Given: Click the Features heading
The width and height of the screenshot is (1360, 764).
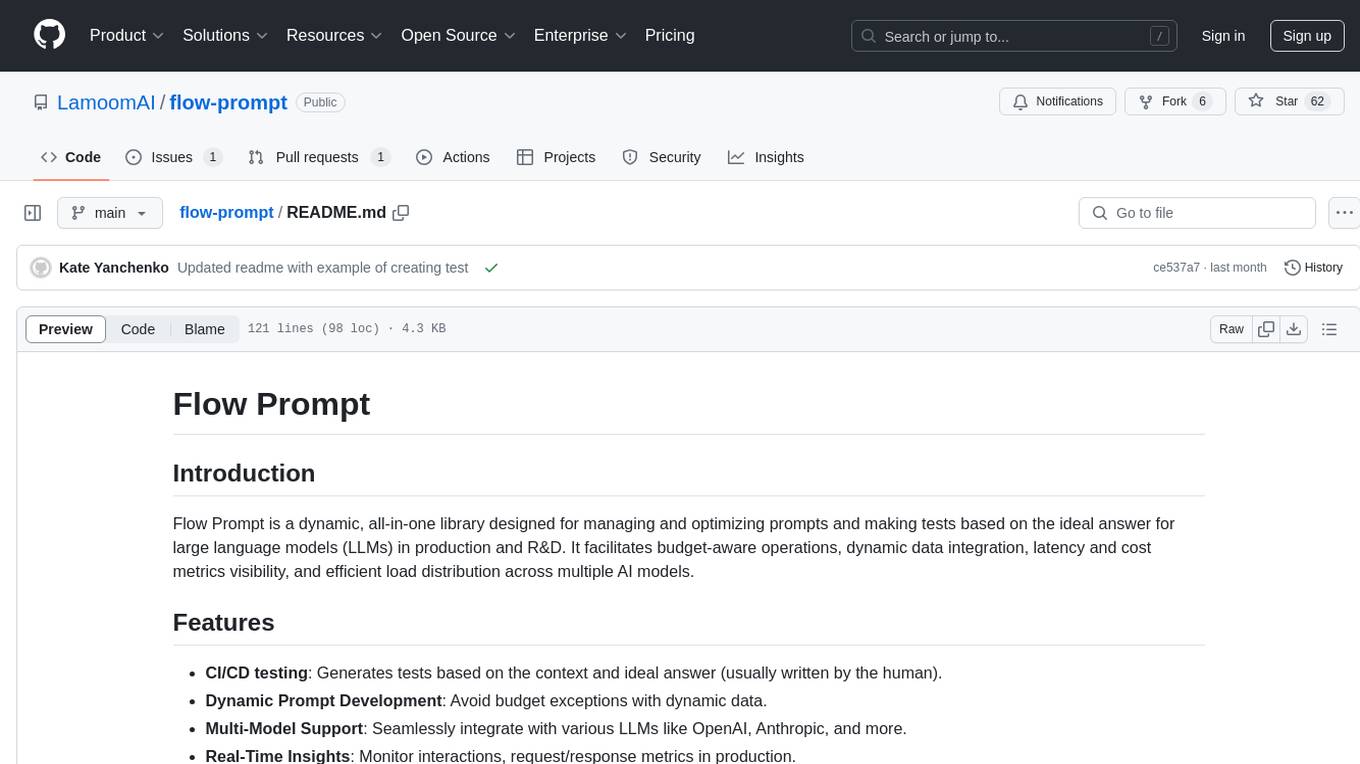Looking at the screenshot, I should [224, 622].
